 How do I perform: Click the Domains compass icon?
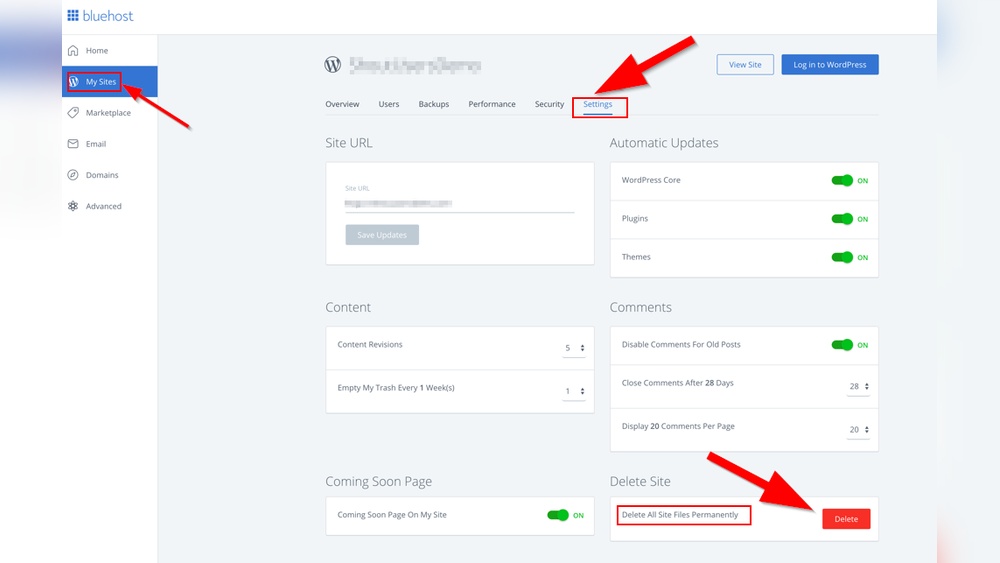click(x=73, y=175)
